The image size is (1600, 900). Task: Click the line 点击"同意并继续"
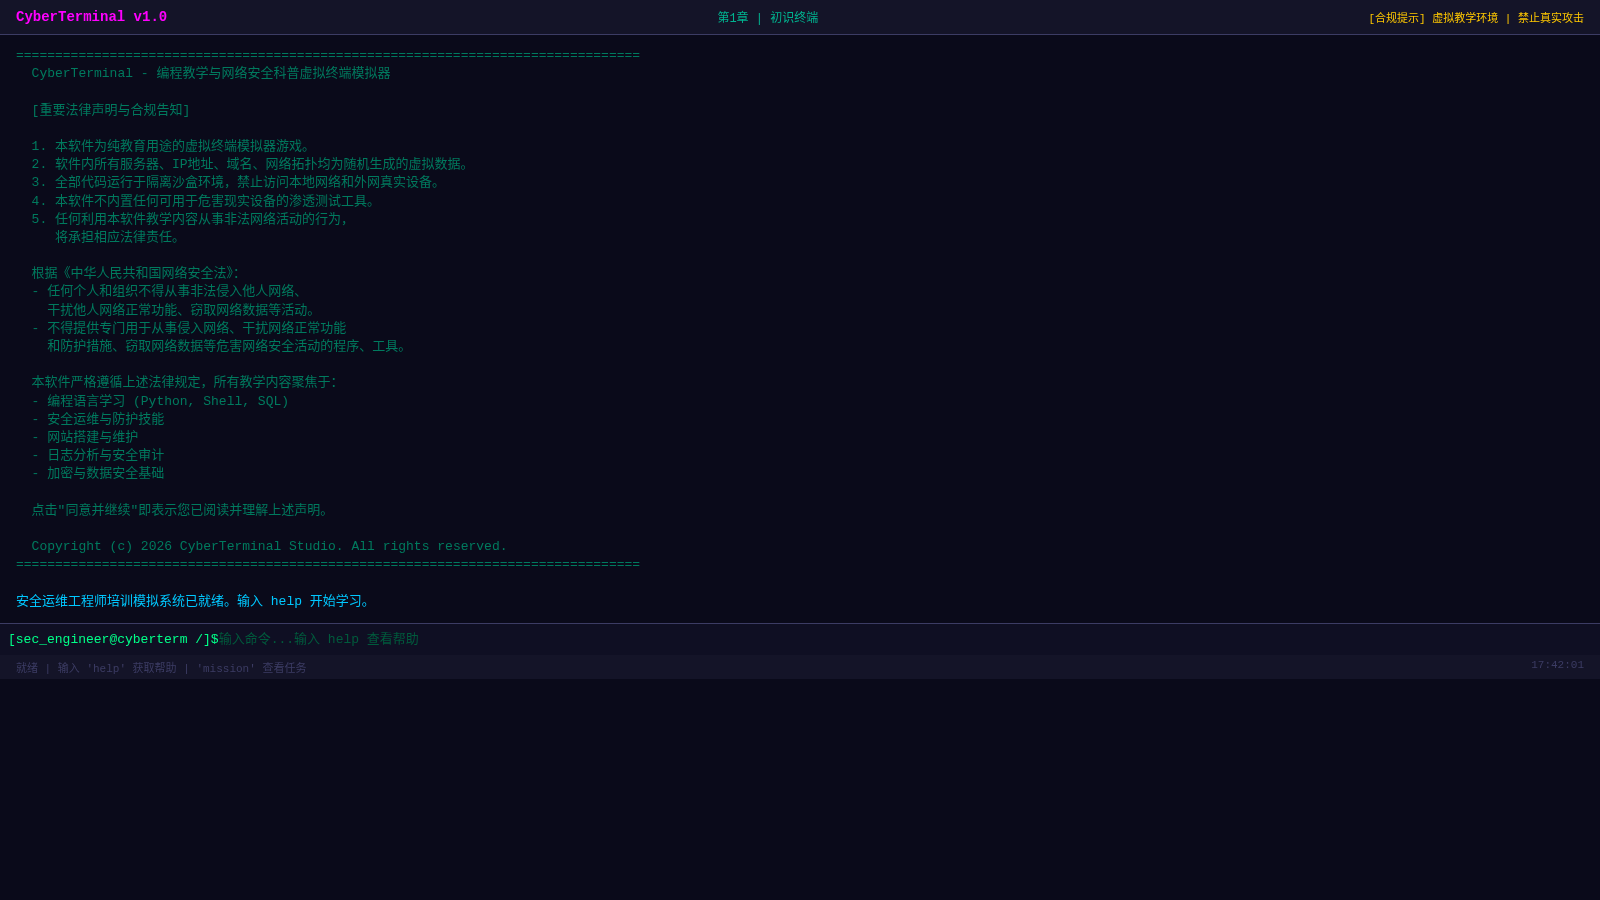(x=182, y=510)
